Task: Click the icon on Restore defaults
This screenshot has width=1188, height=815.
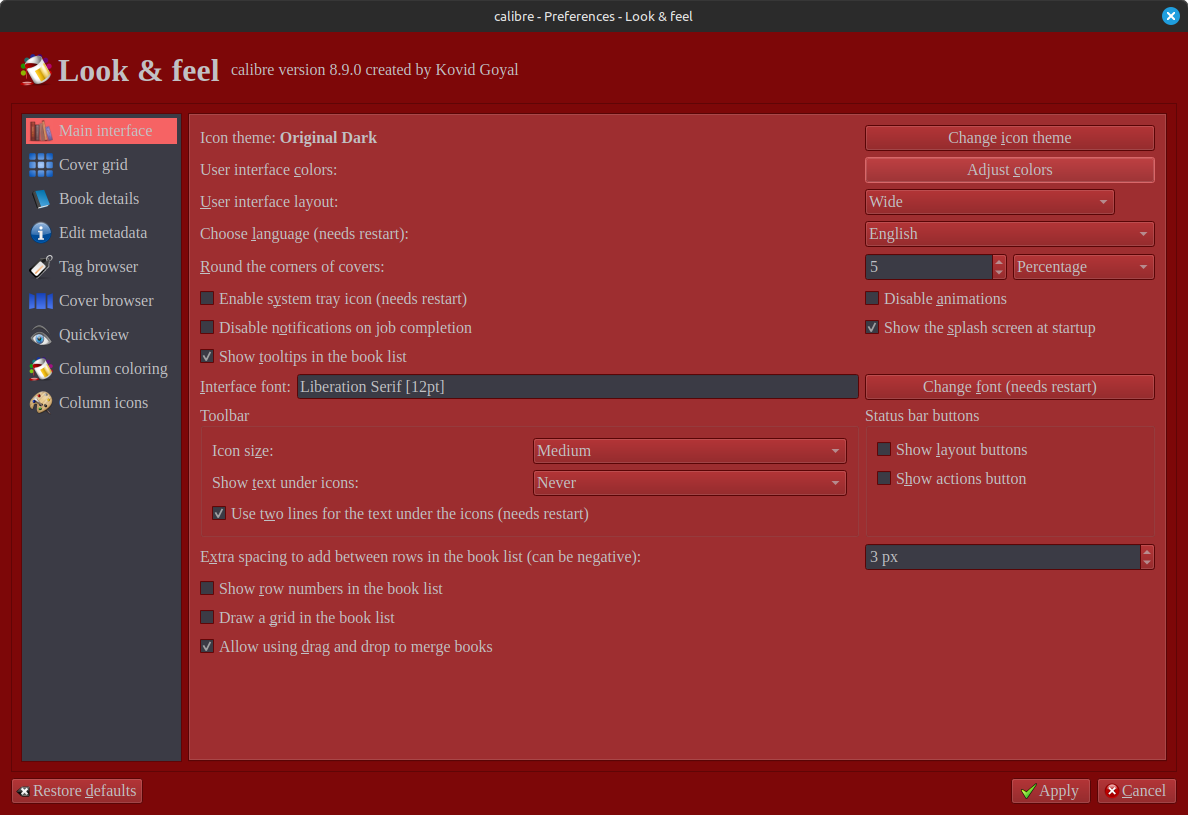Action: 23,792
